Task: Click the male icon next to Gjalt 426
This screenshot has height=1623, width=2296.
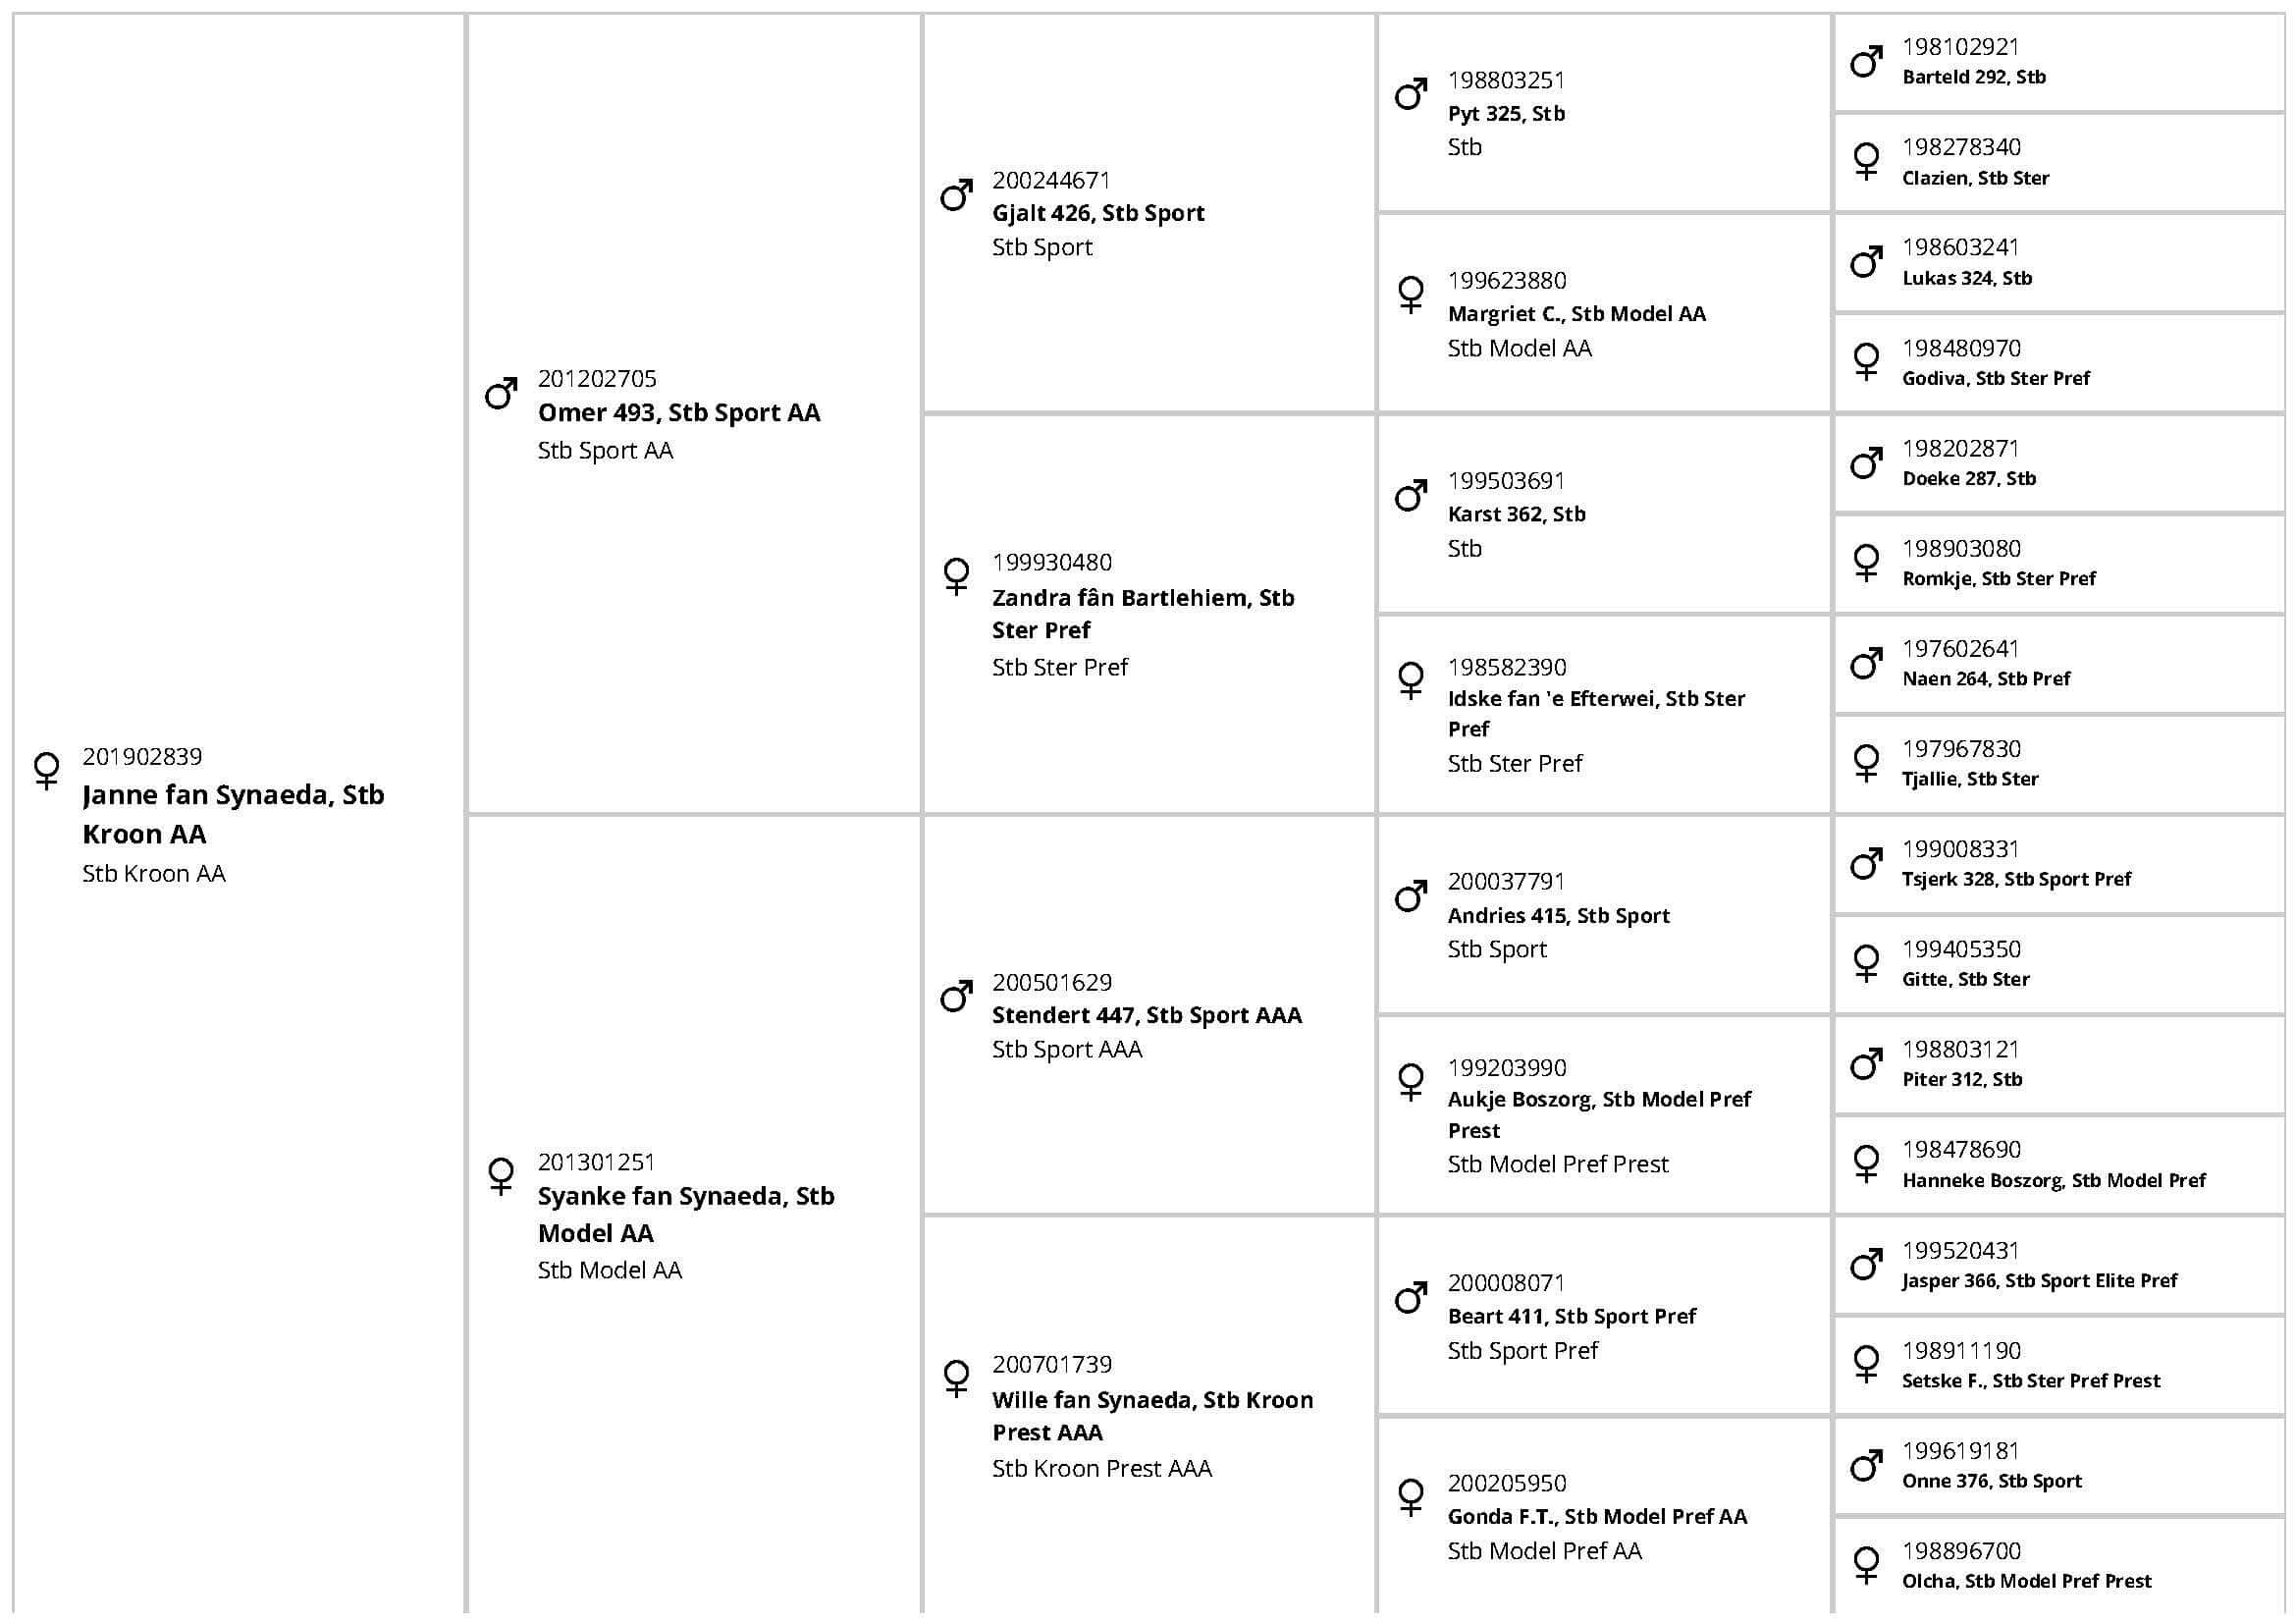Action: click(956, 195)
